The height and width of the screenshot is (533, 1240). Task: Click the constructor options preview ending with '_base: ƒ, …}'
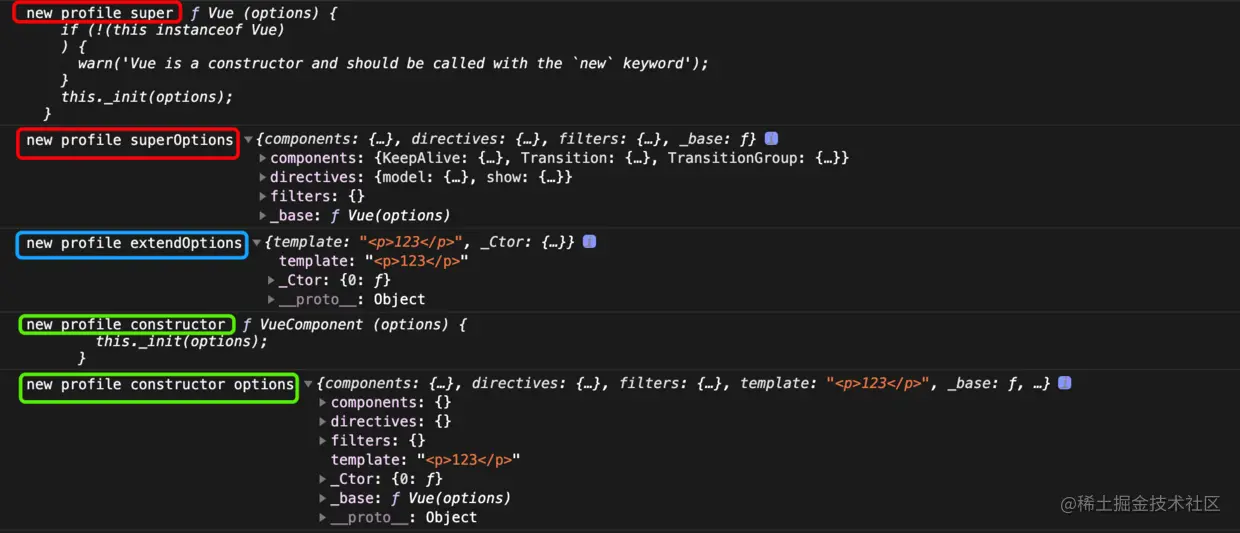tap(684, 383)
